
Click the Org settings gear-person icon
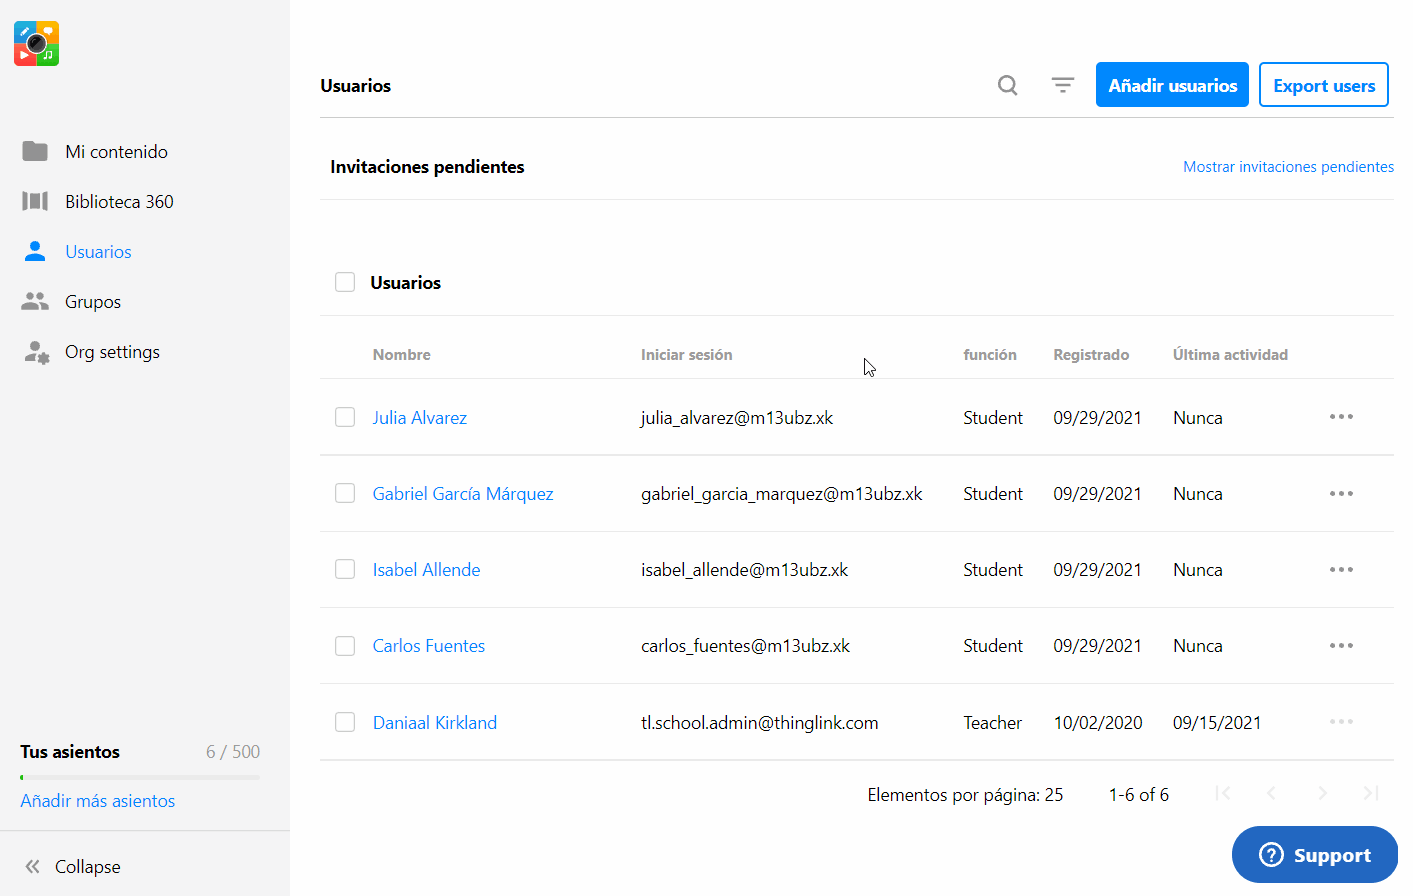37,352
